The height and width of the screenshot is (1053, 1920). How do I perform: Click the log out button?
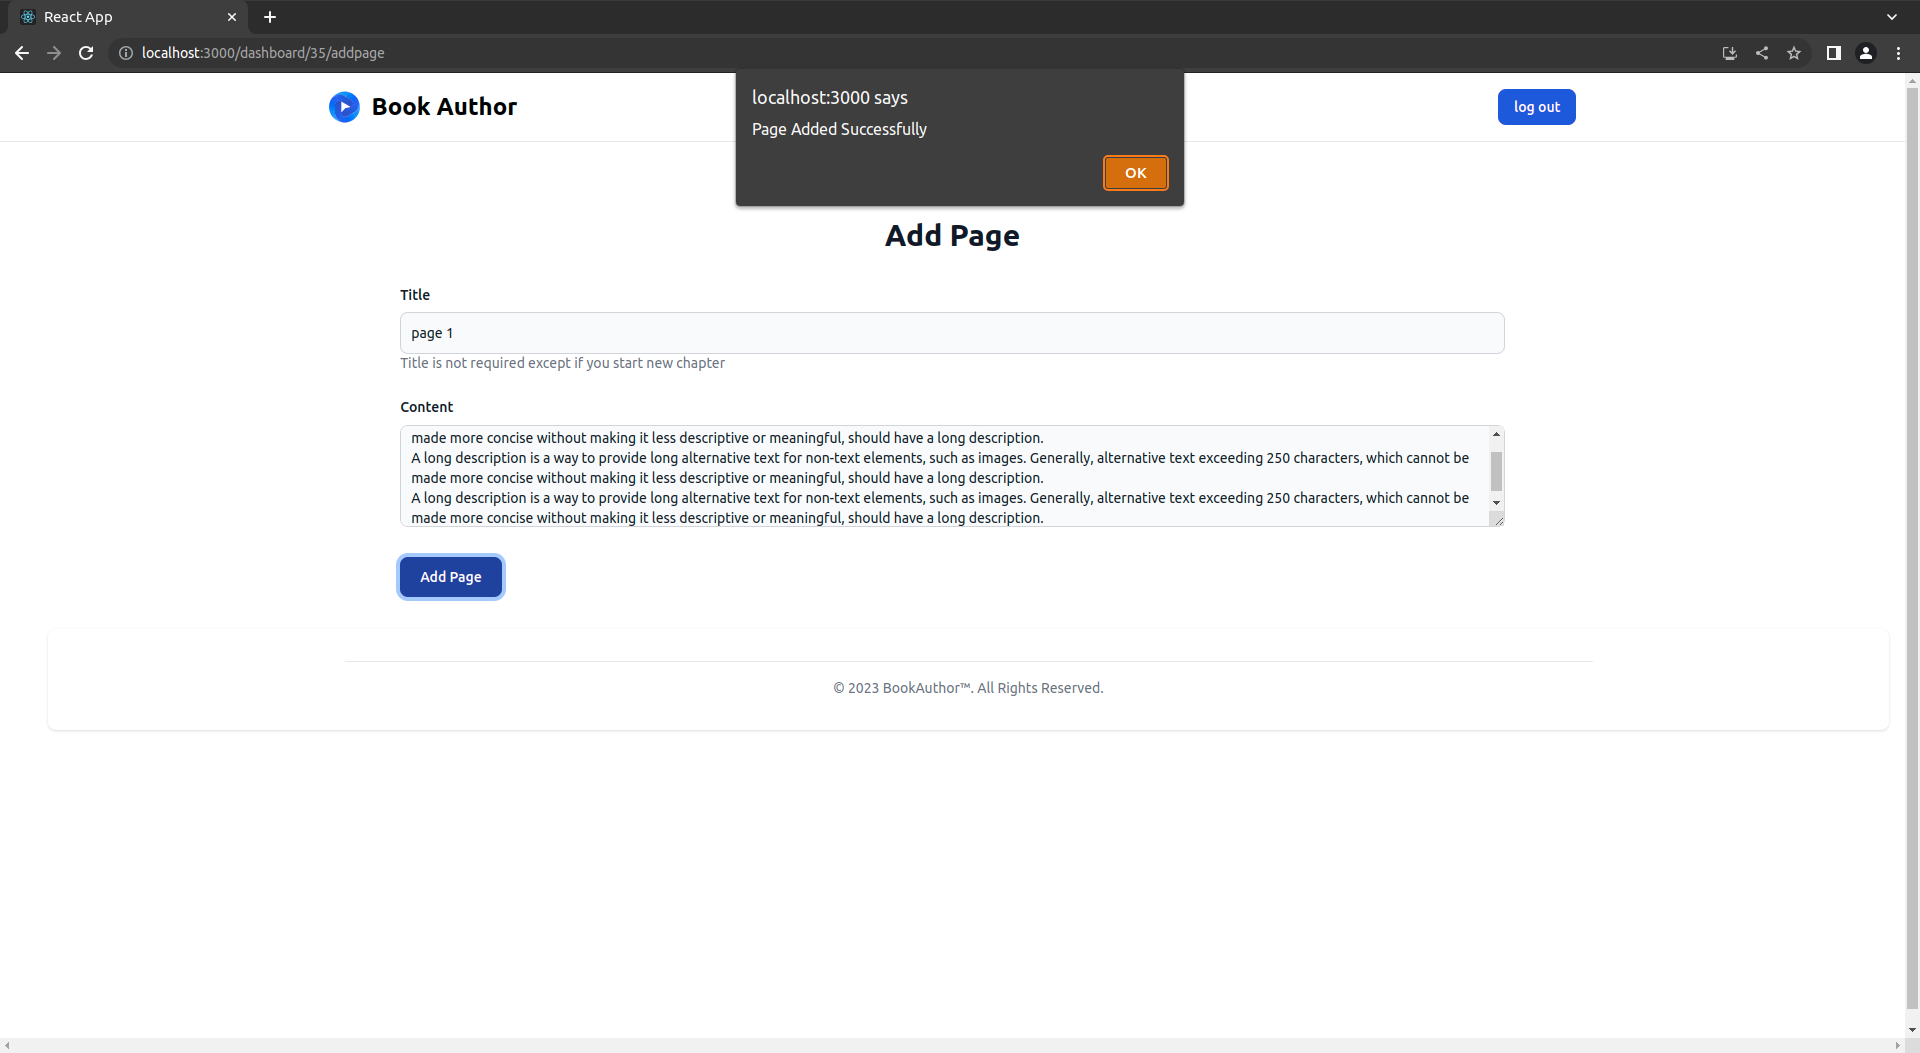click(1536, 107)
